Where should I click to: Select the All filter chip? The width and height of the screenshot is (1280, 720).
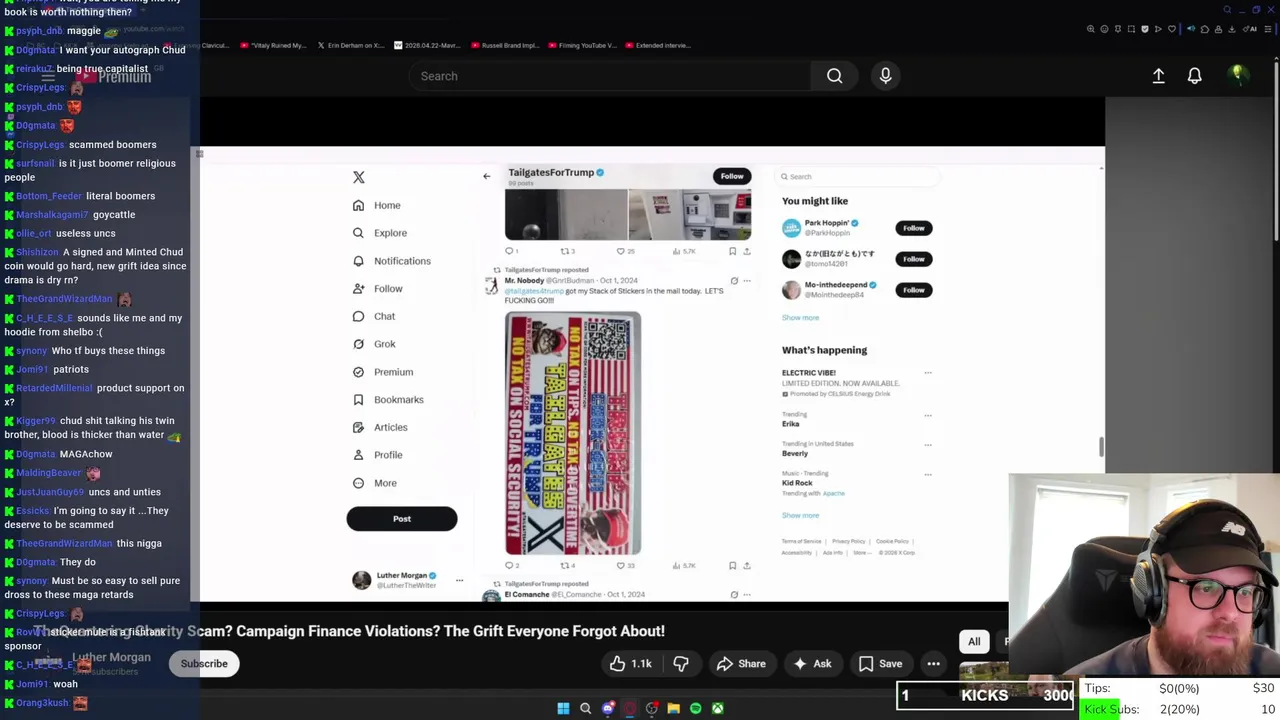(x=974, y=642)
